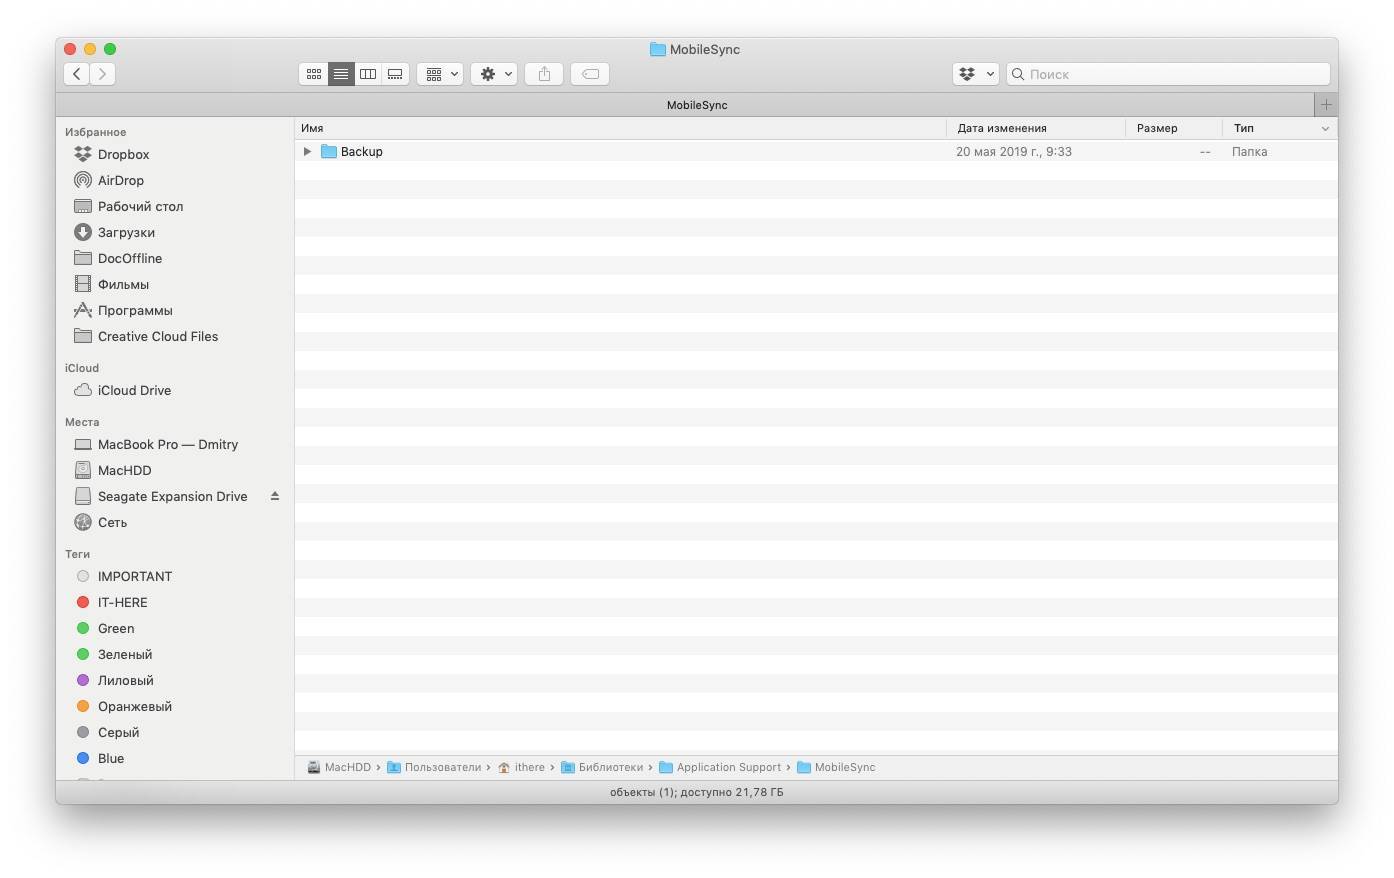Viewport: 1394px width, 878px height.
Task: Go back to the previous folder
Action: pos(77,74)
